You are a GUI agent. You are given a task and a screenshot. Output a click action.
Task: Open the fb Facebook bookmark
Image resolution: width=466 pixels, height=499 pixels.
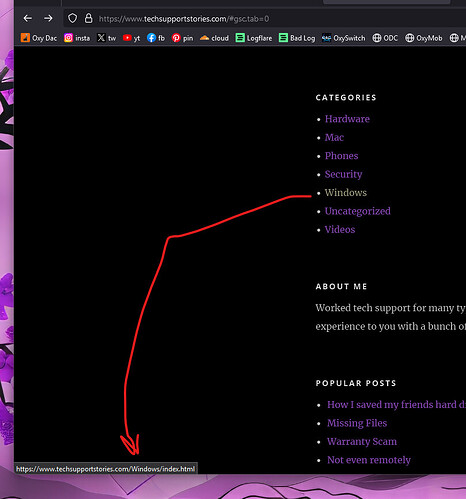[x=156, y=38]
